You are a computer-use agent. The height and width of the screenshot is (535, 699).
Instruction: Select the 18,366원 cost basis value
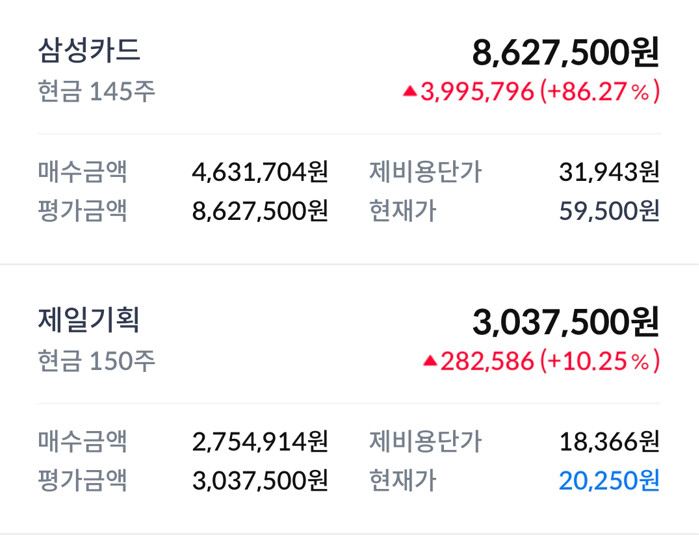coord(610,441)
